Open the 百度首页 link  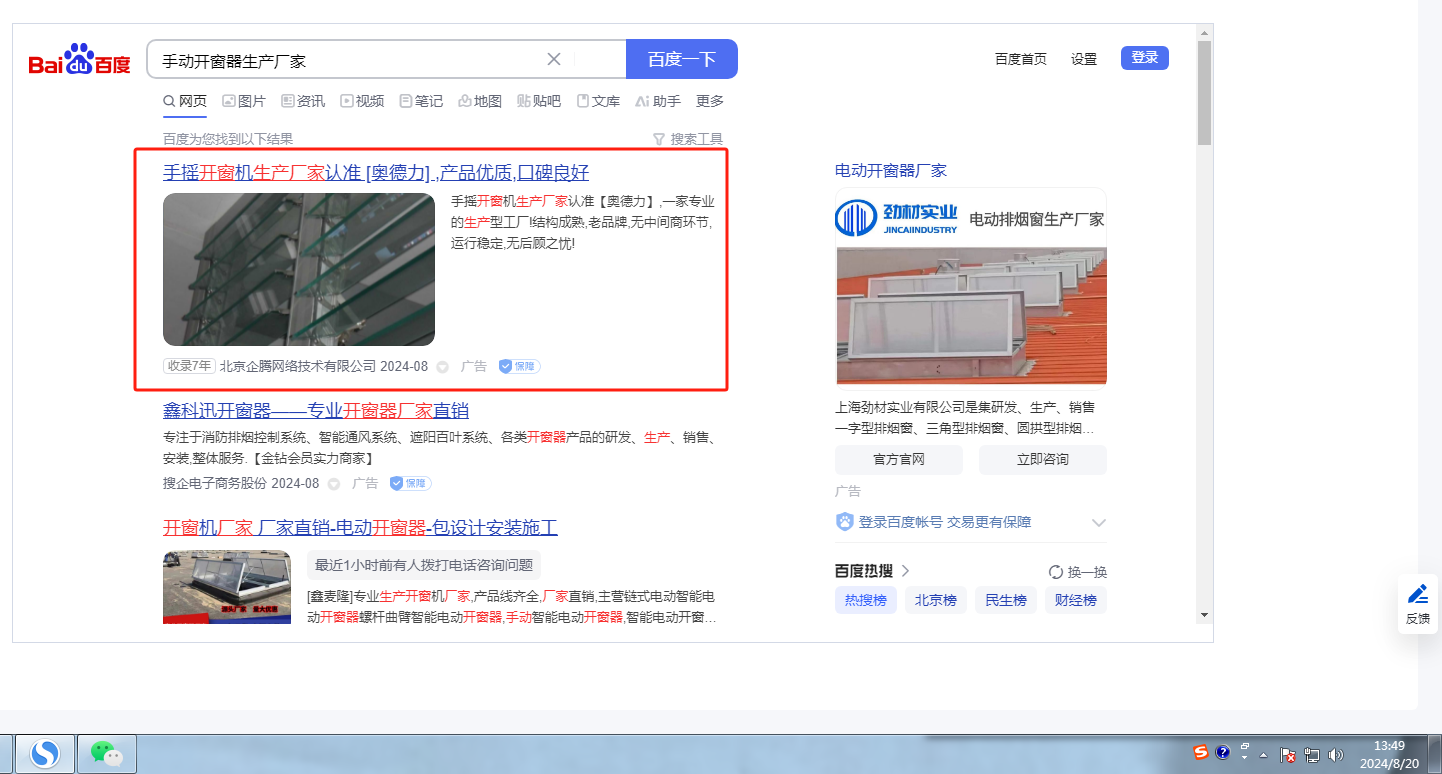pyautogui.click(x=1021, y=59)
